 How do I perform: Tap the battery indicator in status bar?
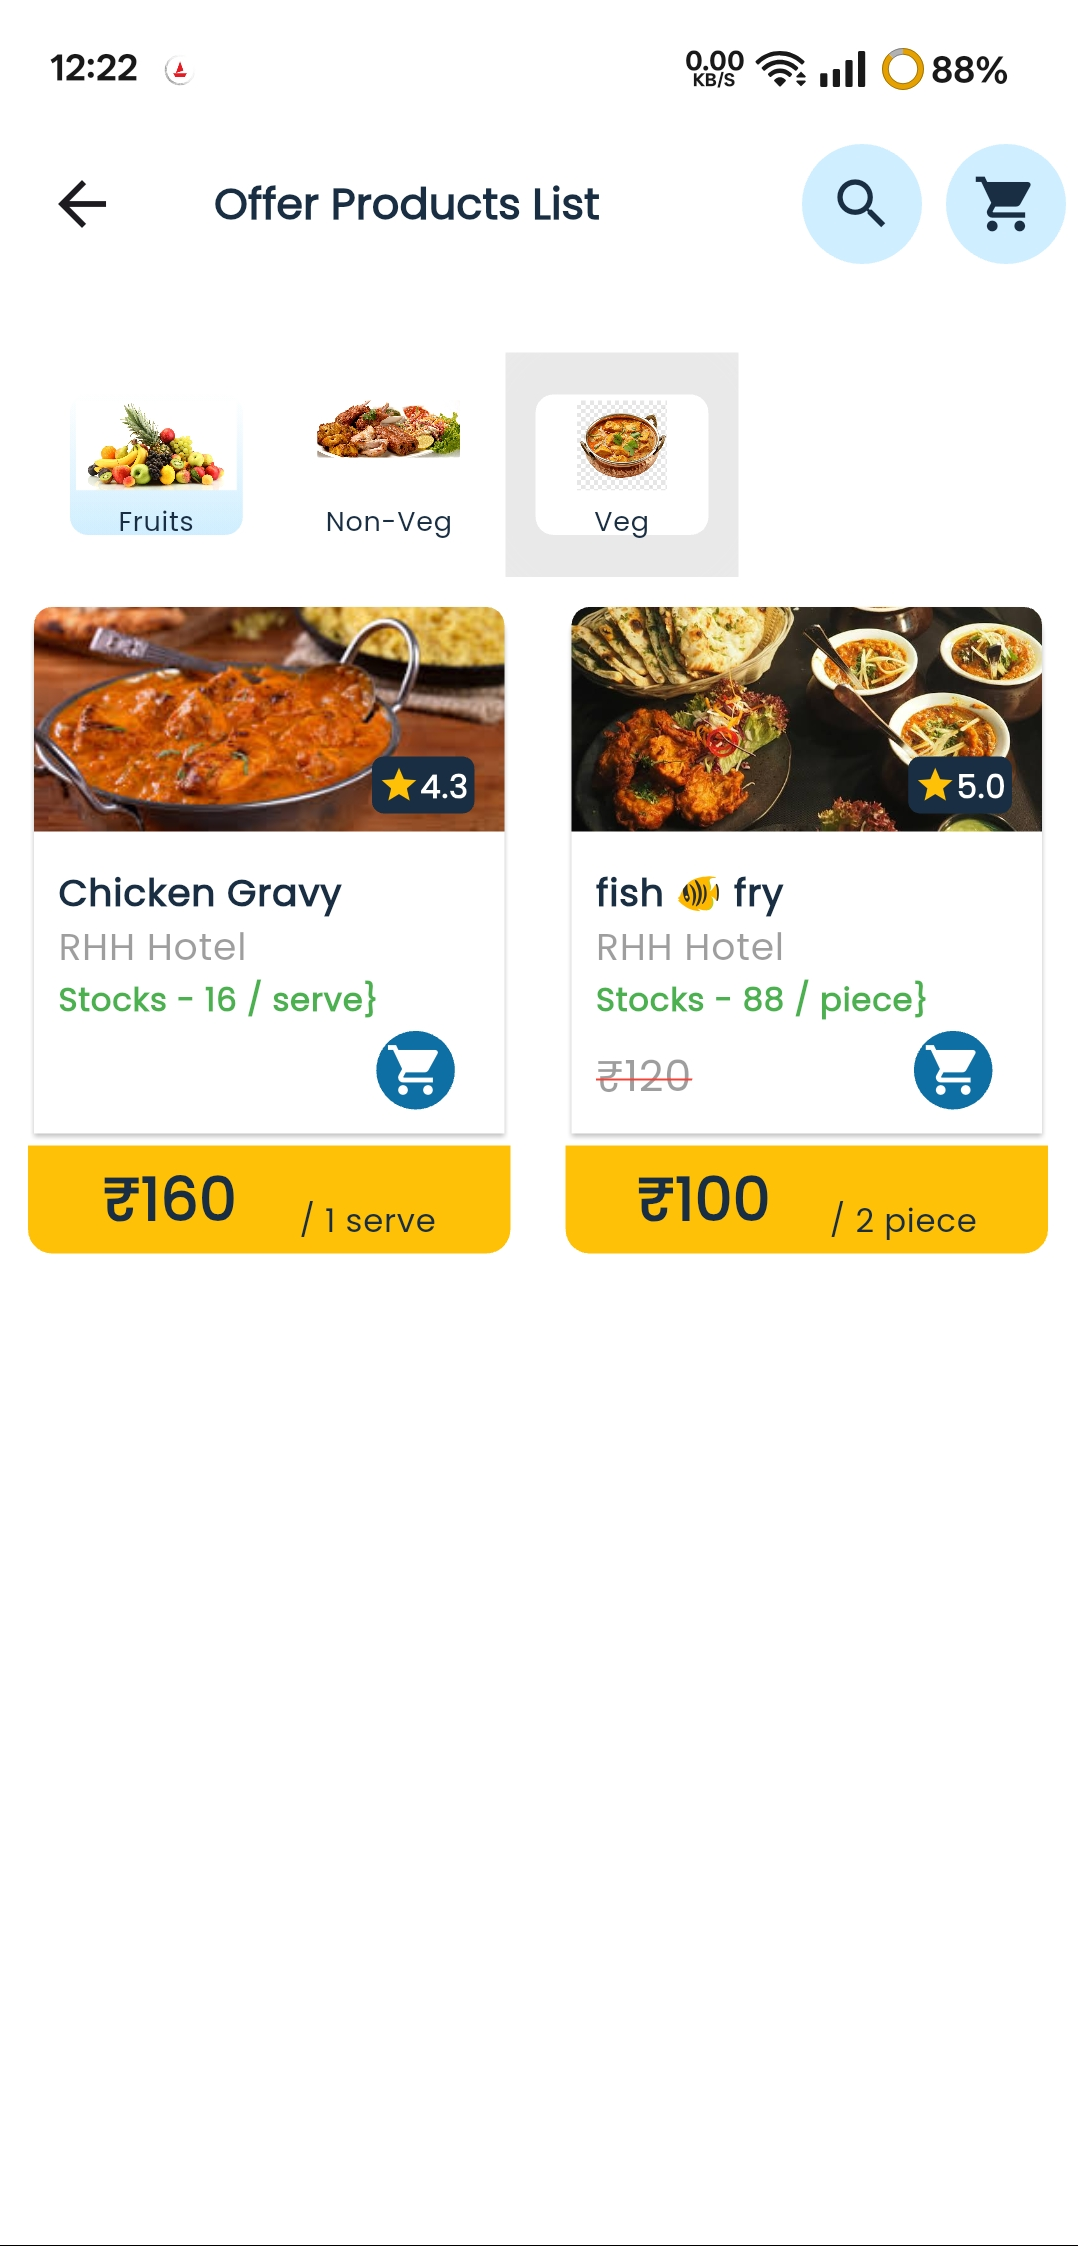(x=943, y=69)
